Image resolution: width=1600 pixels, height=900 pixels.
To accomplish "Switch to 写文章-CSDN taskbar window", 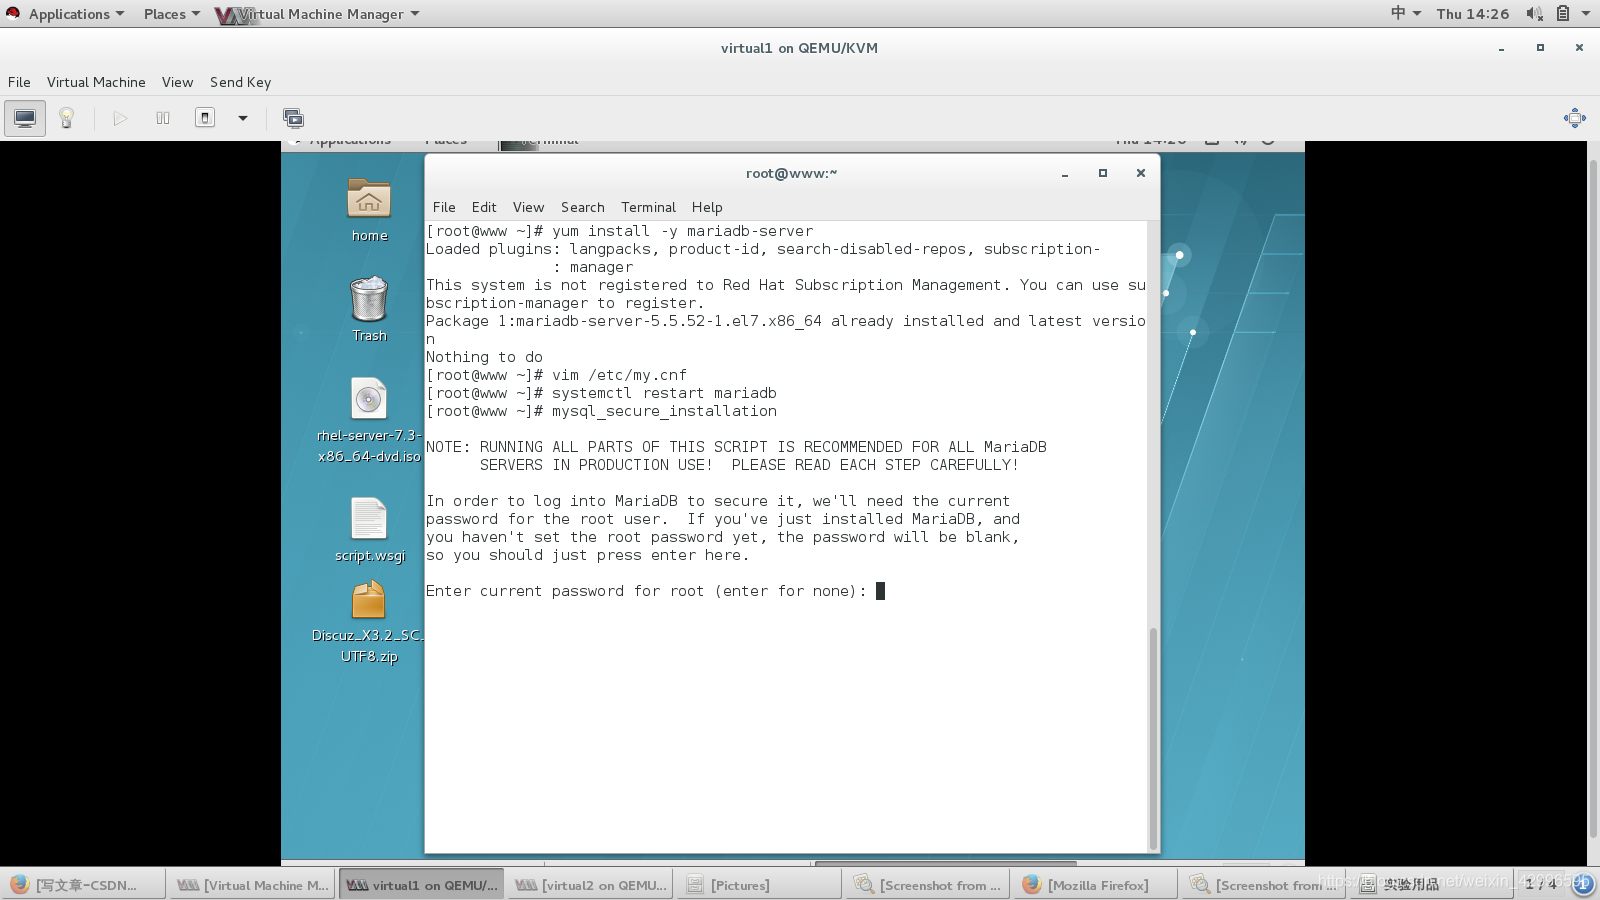I will [x=83, y=885].
